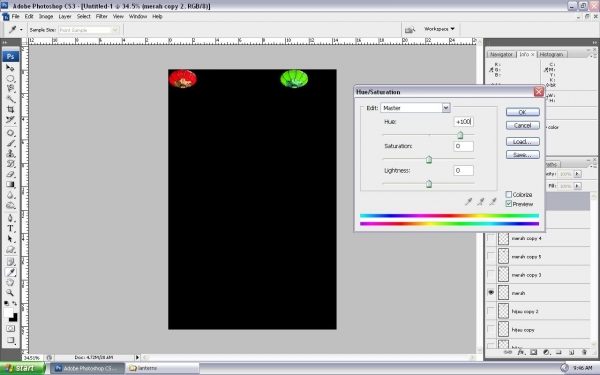Select the Healing Brush tool
600x375 pixels.
10,133
